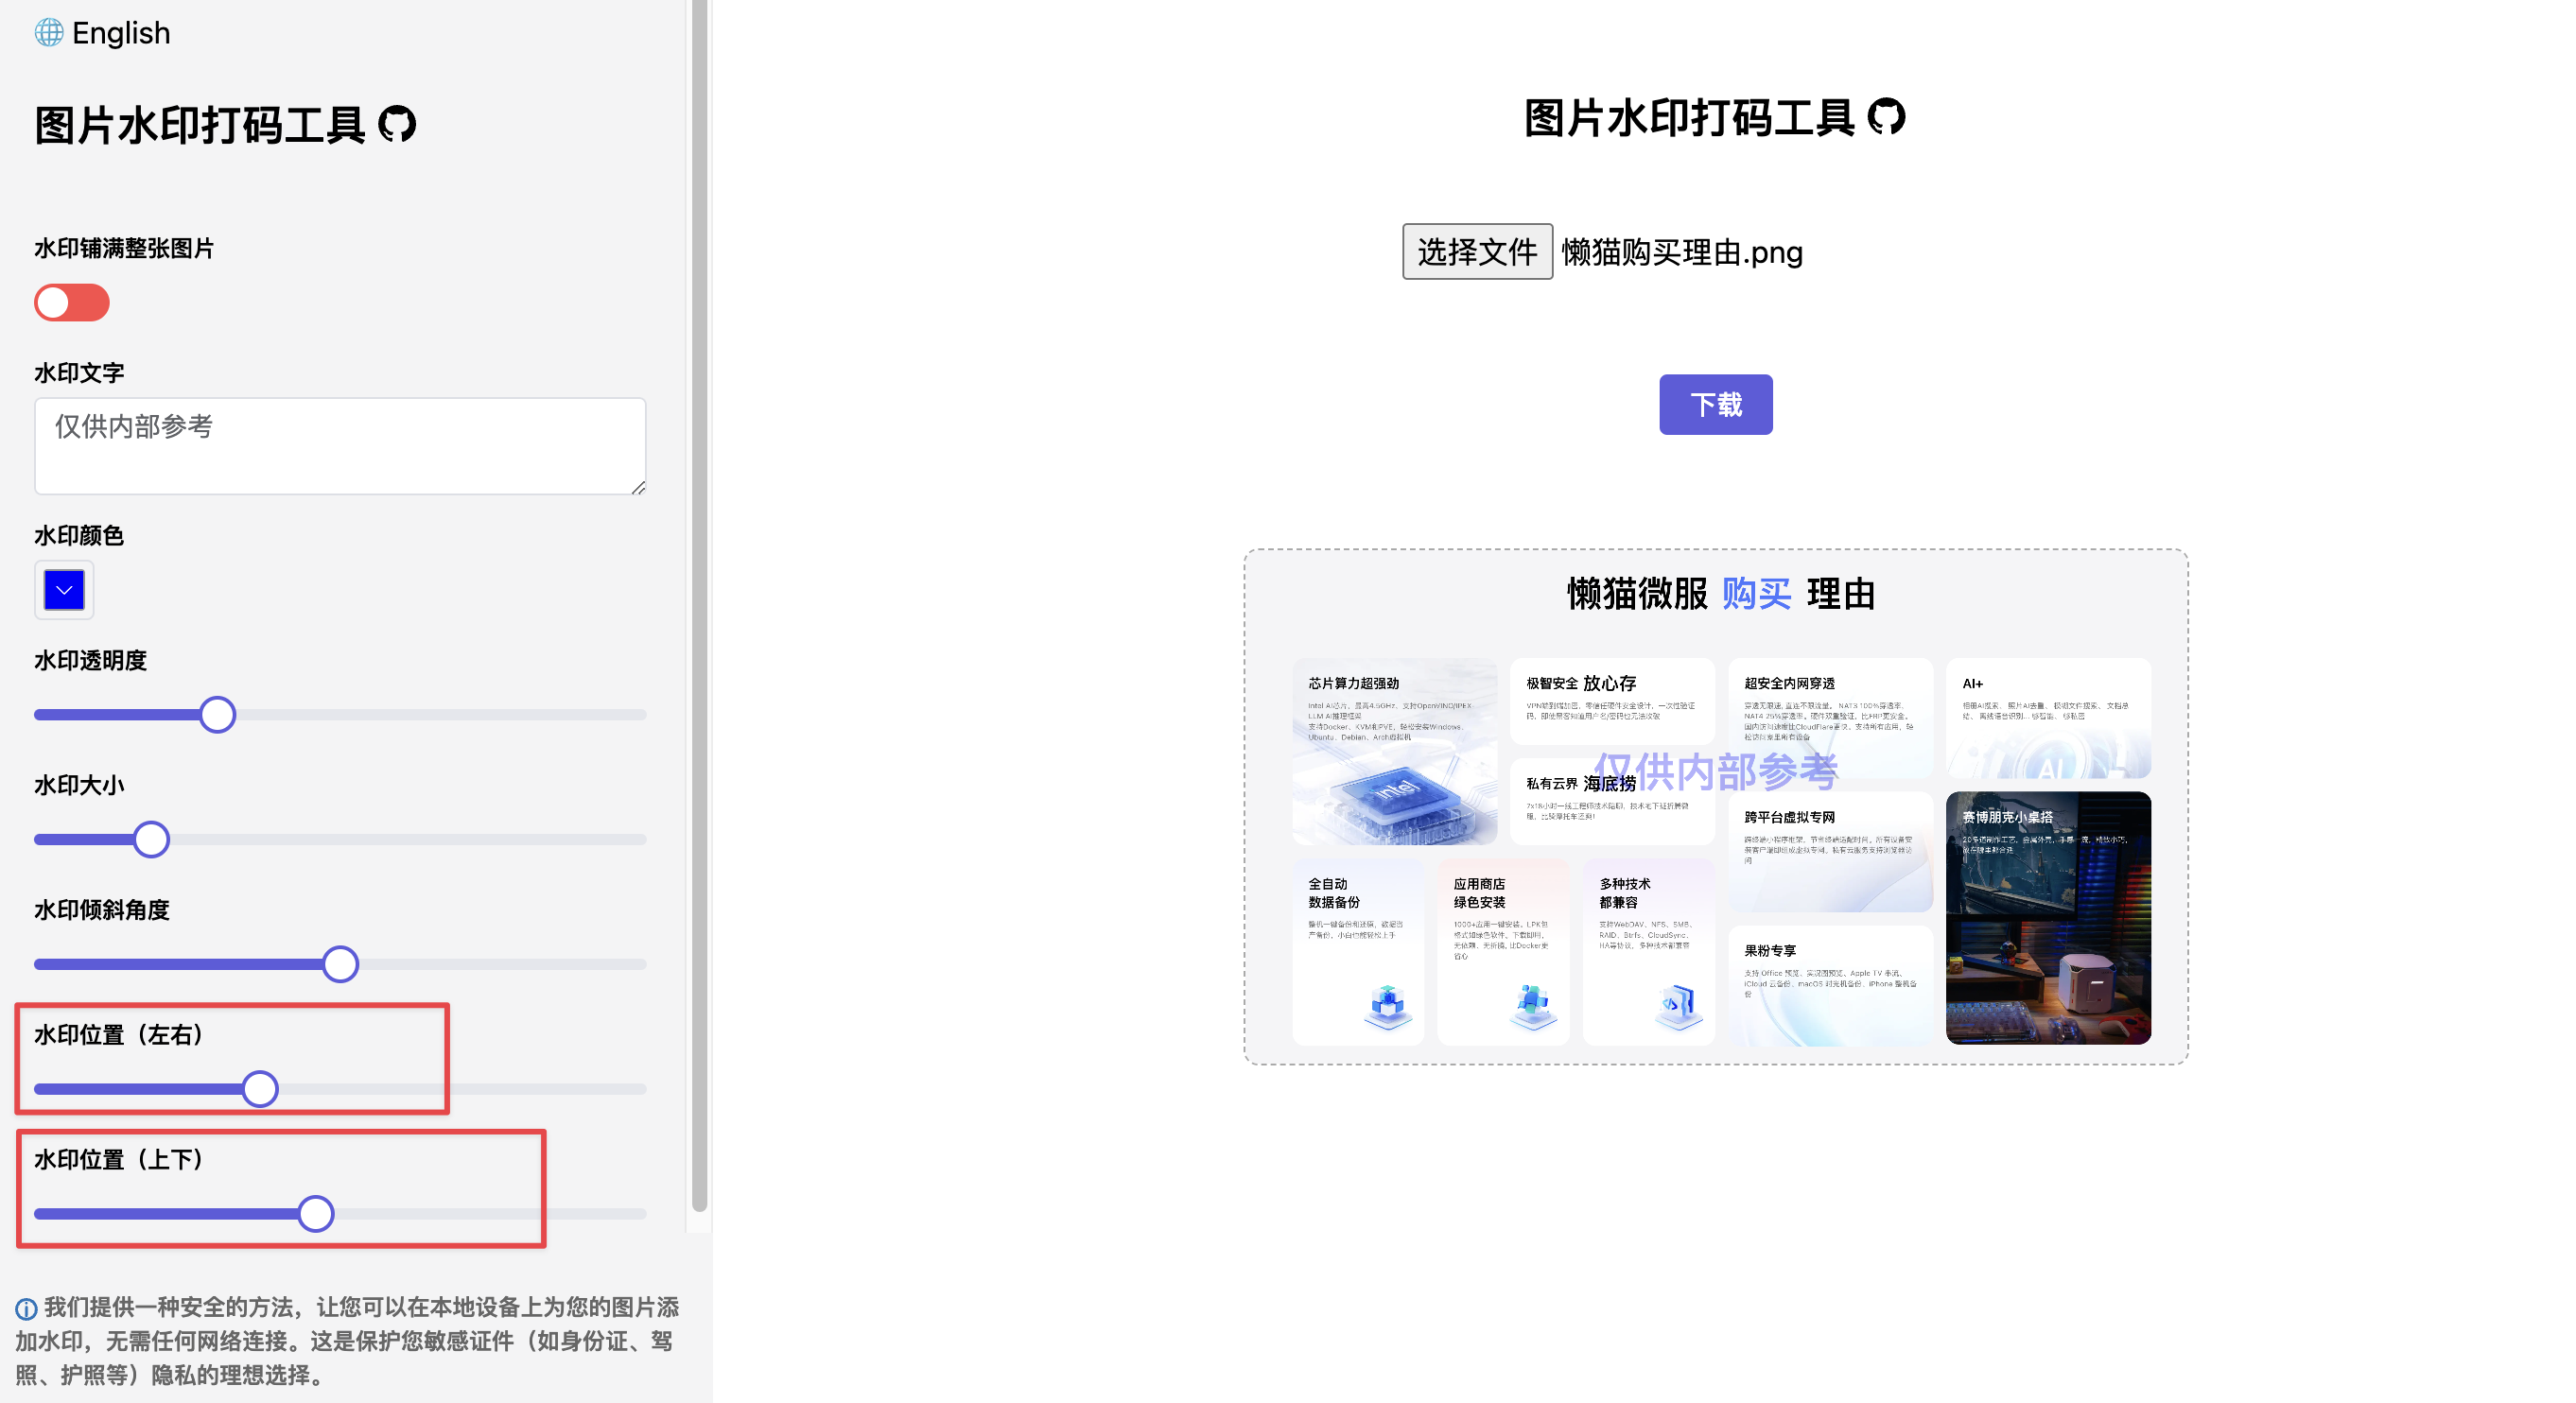Open the blue watermark color picker
The height and width of the screenshot is (1403, 2576).
pos(64,590)
